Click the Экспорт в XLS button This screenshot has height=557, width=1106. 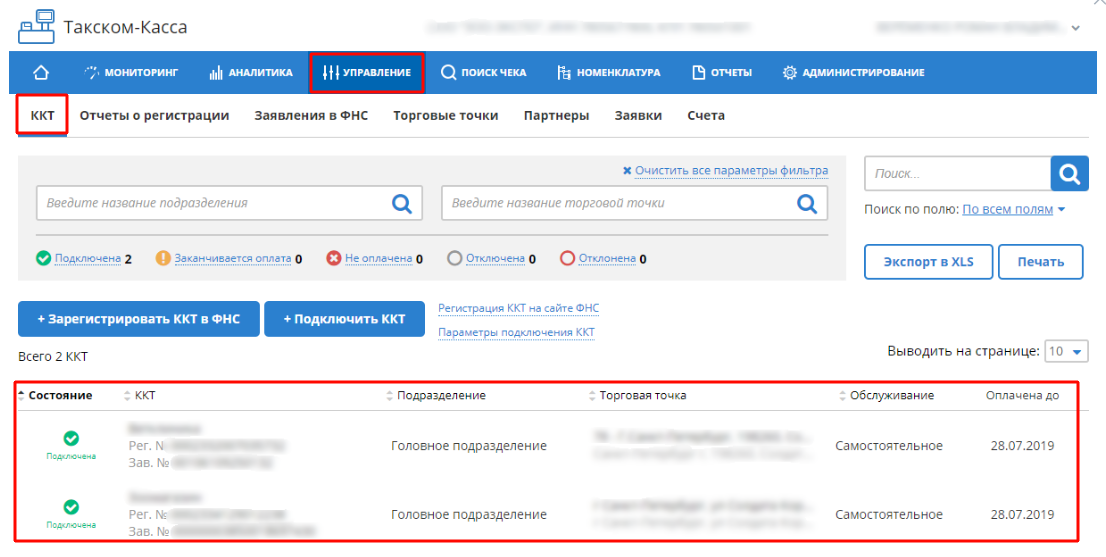(929, 262)
